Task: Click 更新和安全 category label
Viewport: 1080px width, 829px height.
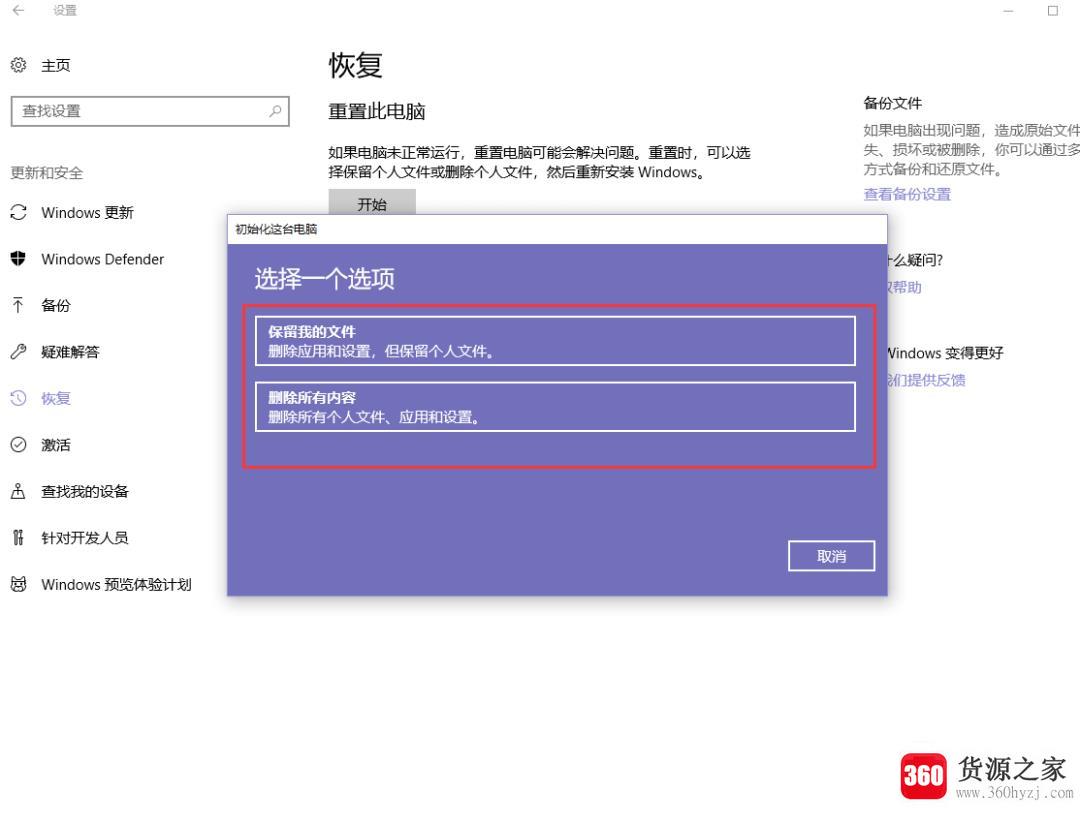Action: [x=47, y=173]
